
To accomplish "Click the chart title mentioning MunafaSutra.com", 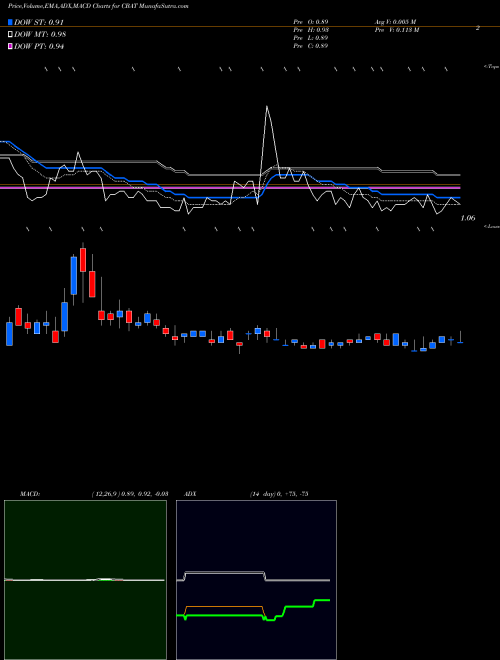I will (98, 6).
